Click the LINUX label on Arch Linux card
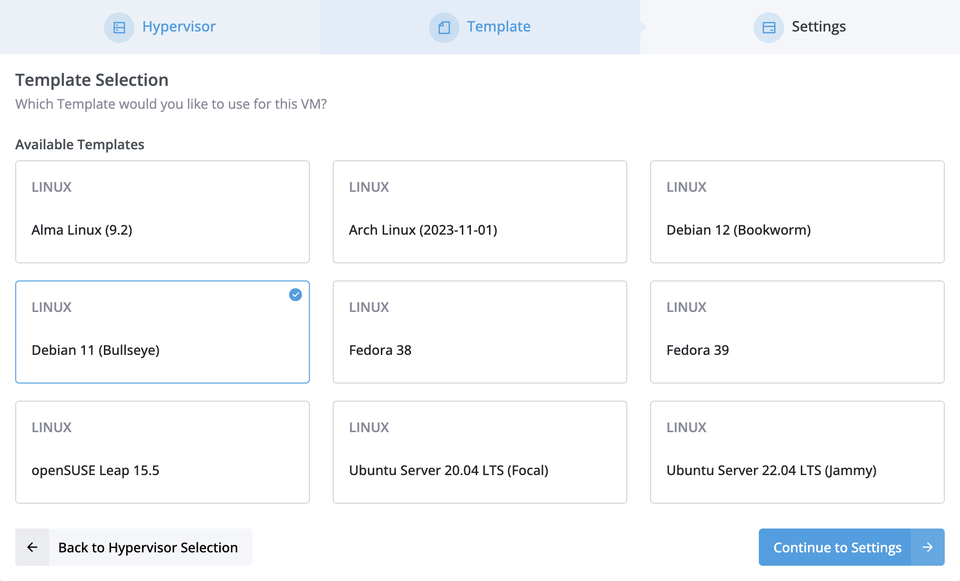Viewport: 960px width, 581px height. click(x=369, y=187)
